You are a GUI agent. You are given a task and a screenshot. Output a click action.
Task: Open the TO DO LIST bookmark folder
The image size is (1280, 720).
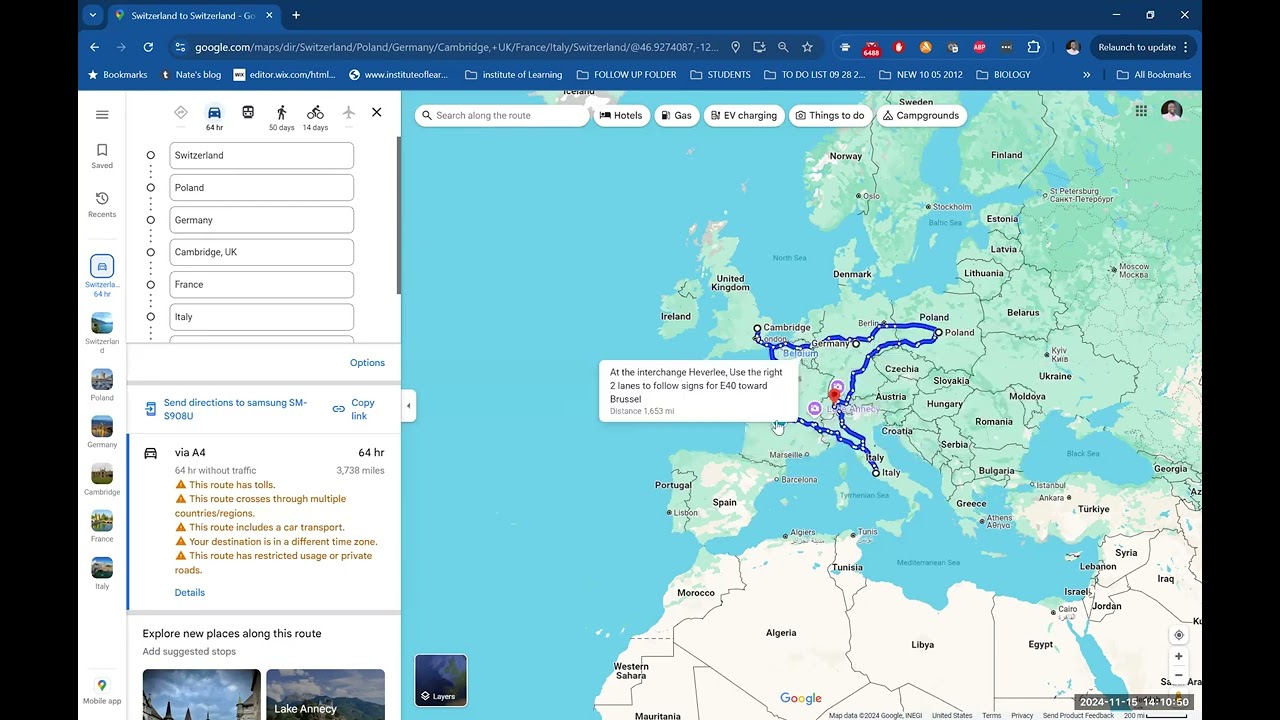[814, 75]
